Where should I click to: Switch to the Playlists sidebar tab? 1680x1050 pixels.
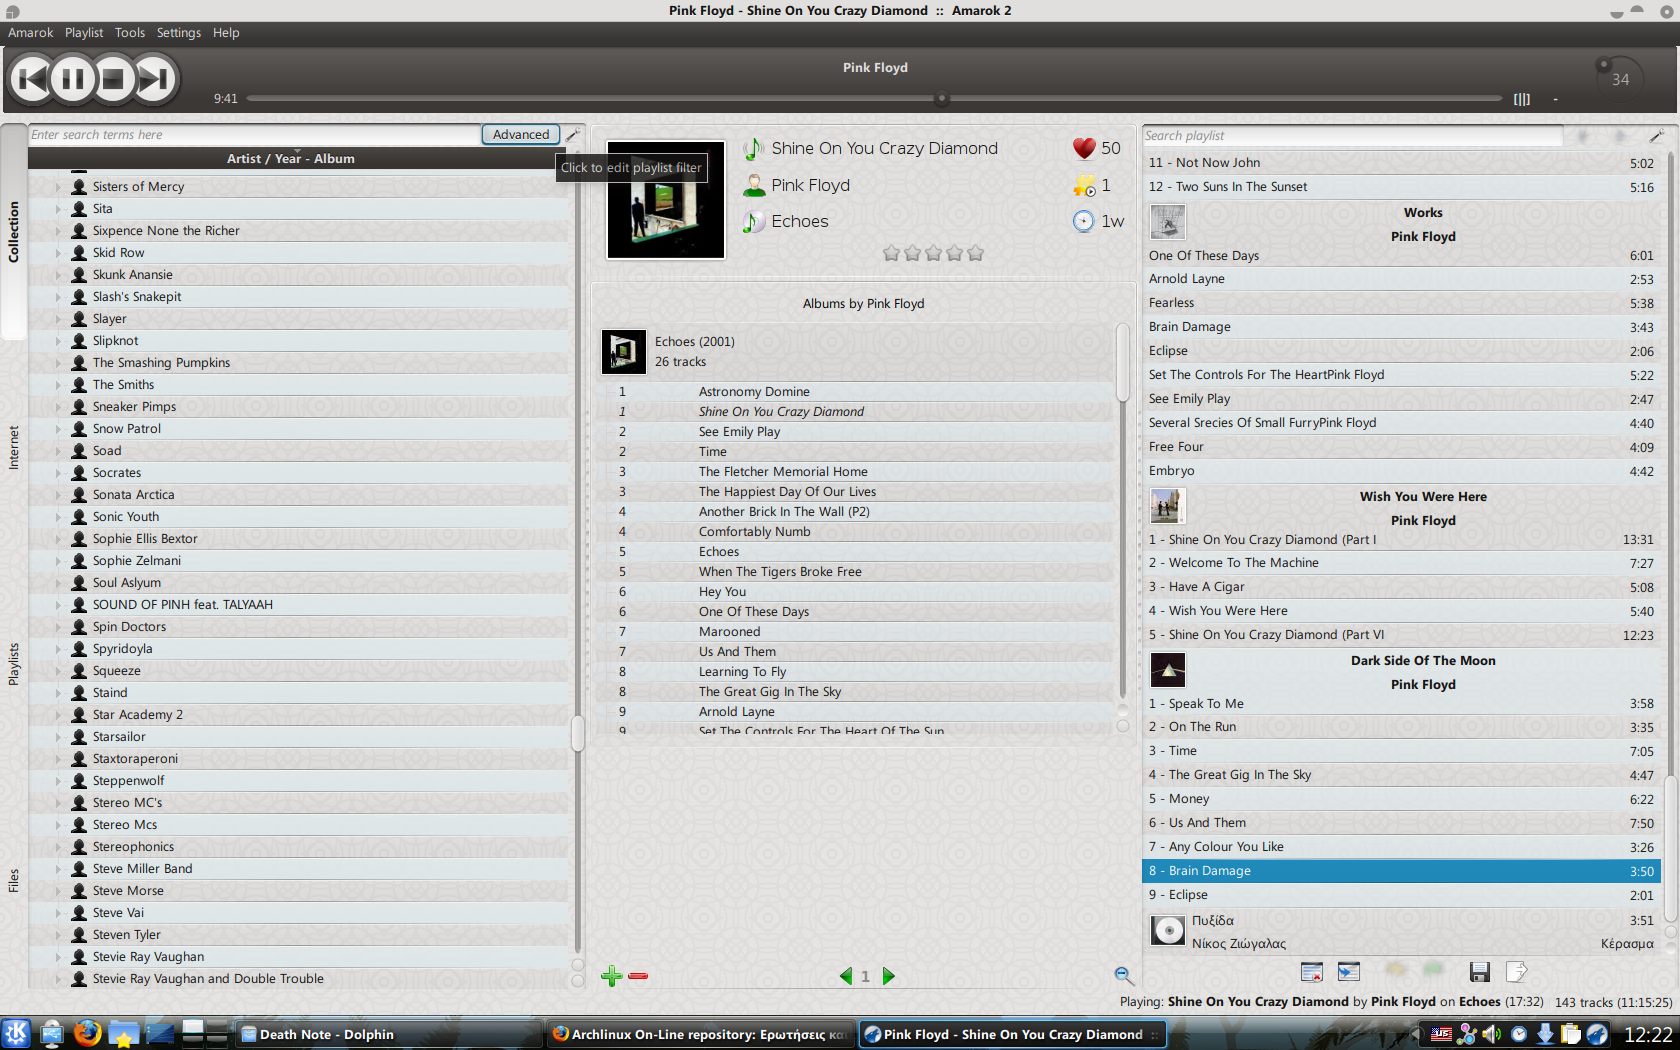point(13,664)
